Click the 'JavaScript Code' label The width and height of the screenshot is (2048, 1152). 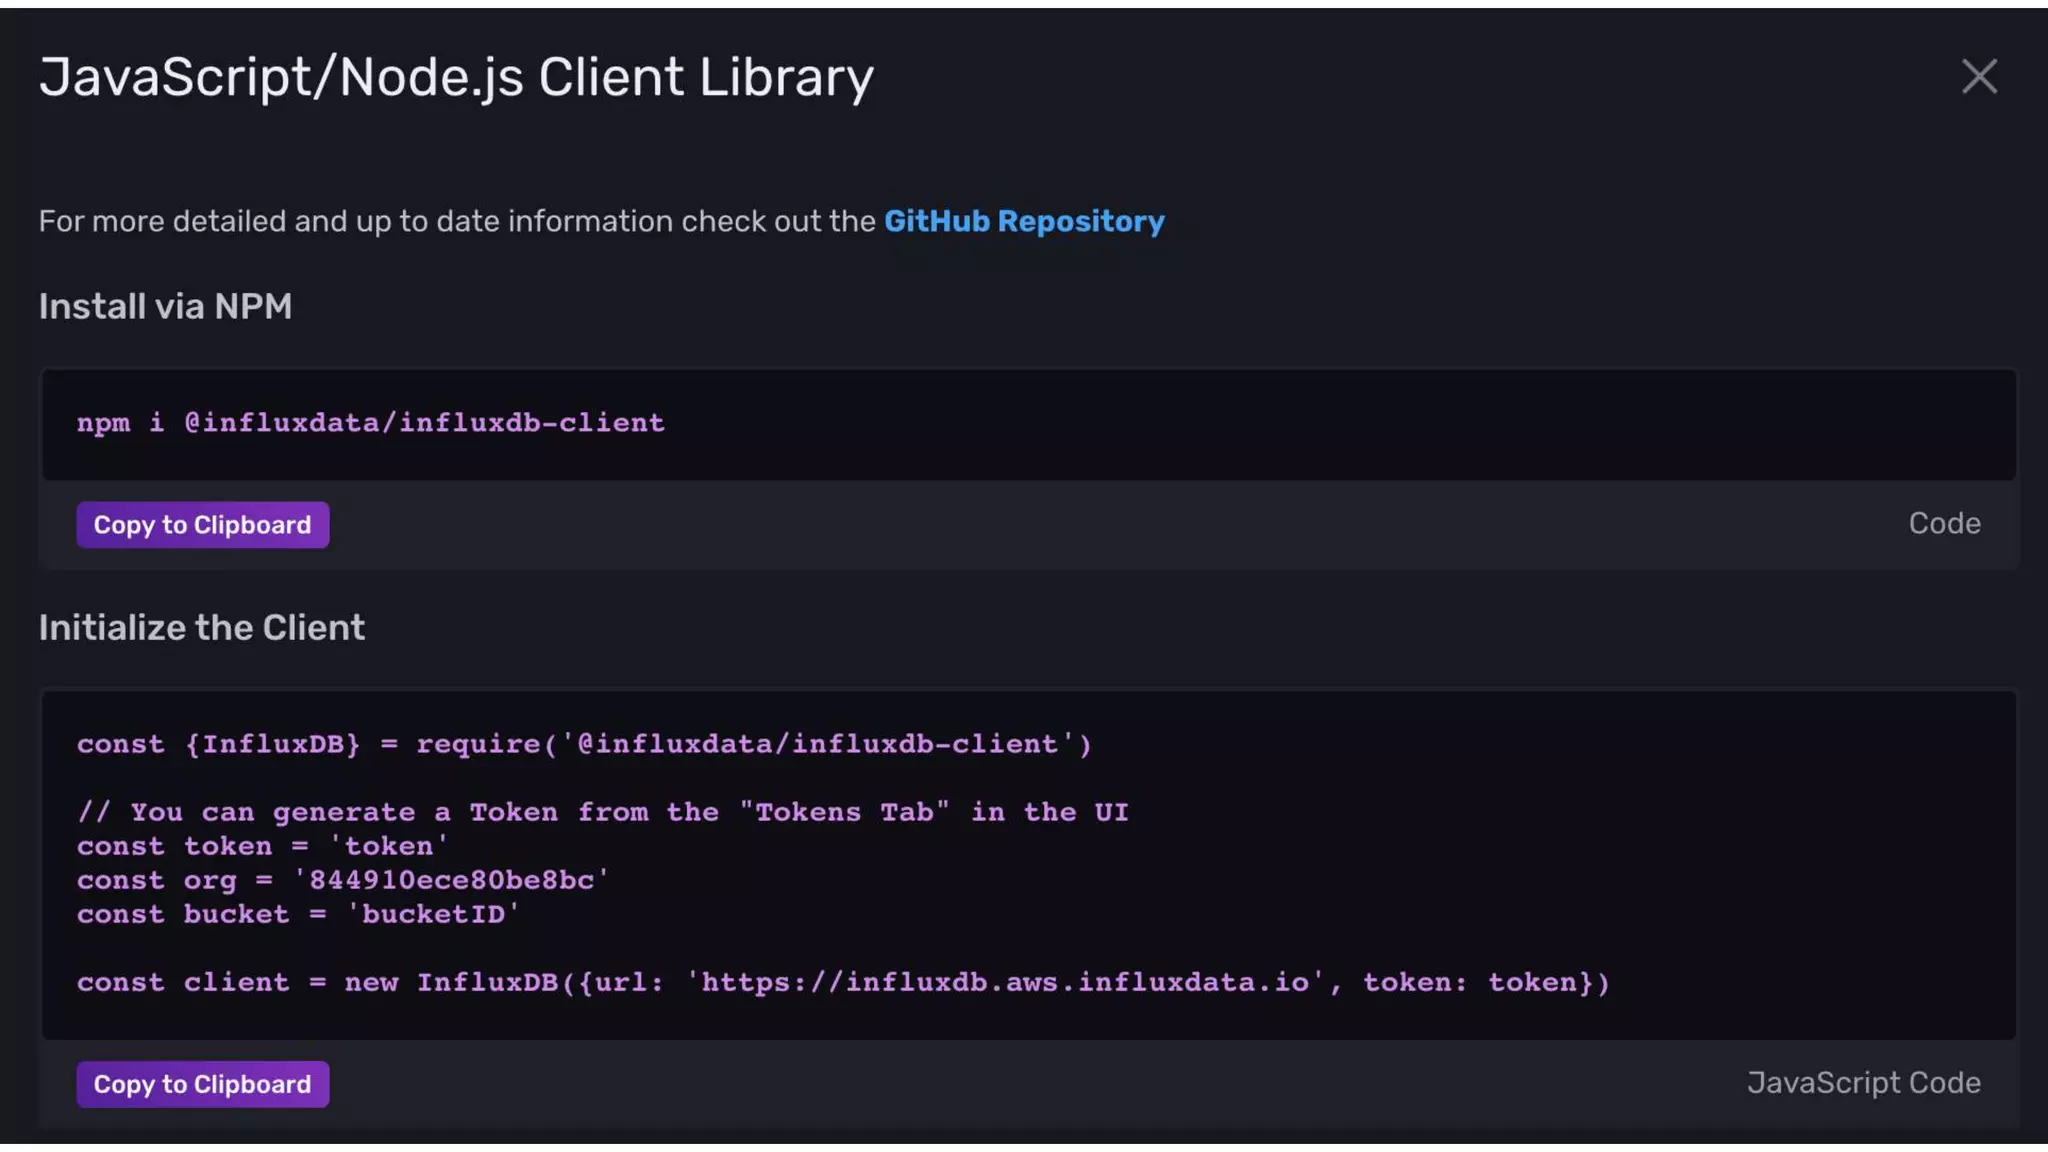[x=1863, y=1083]
